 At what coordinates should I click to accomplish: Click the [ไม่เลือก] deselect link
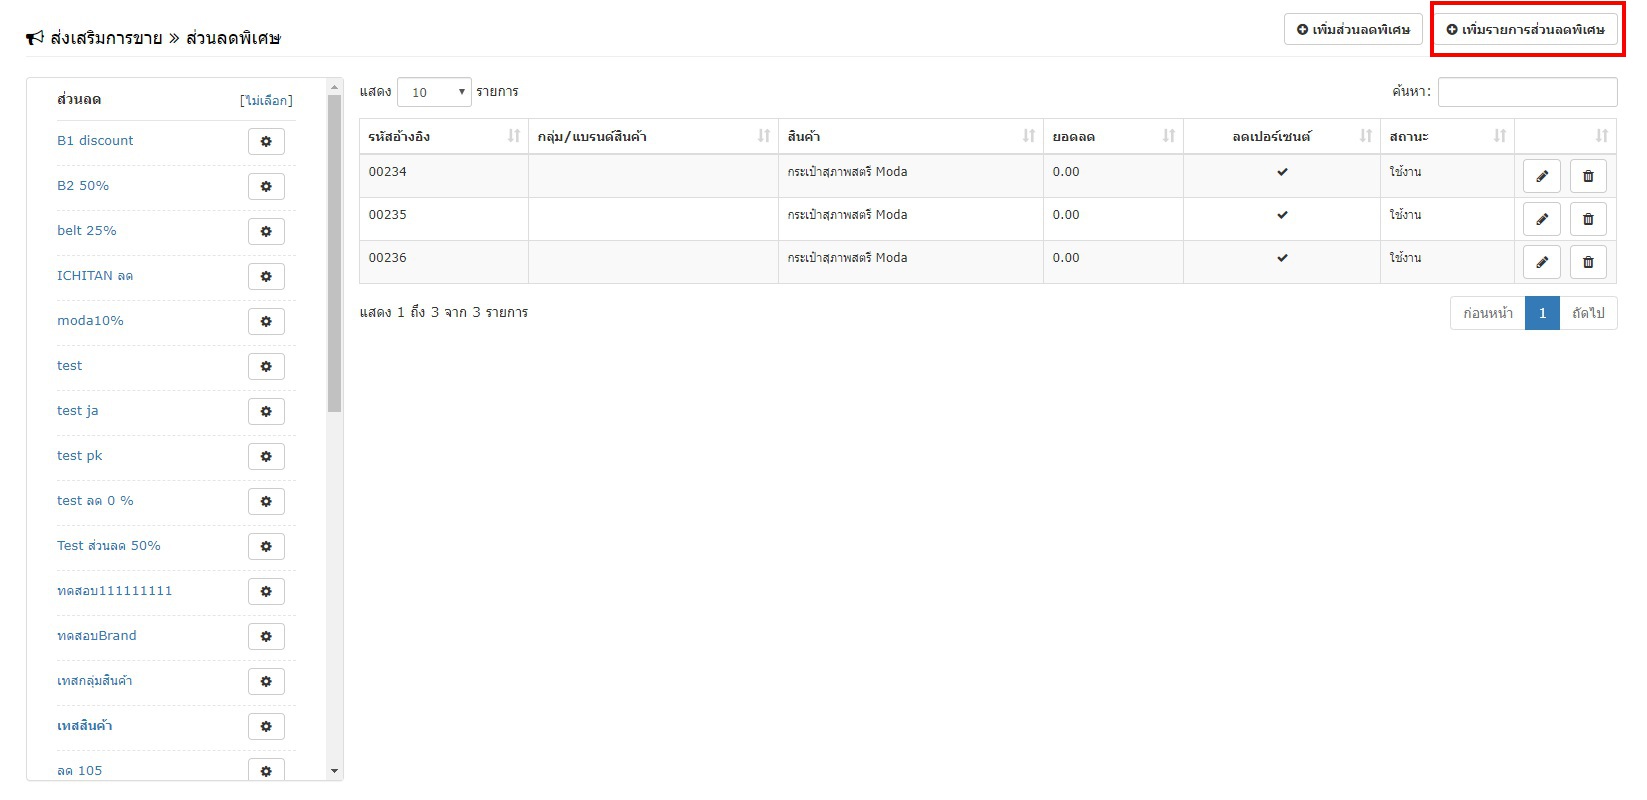click(x=266, y=100)
